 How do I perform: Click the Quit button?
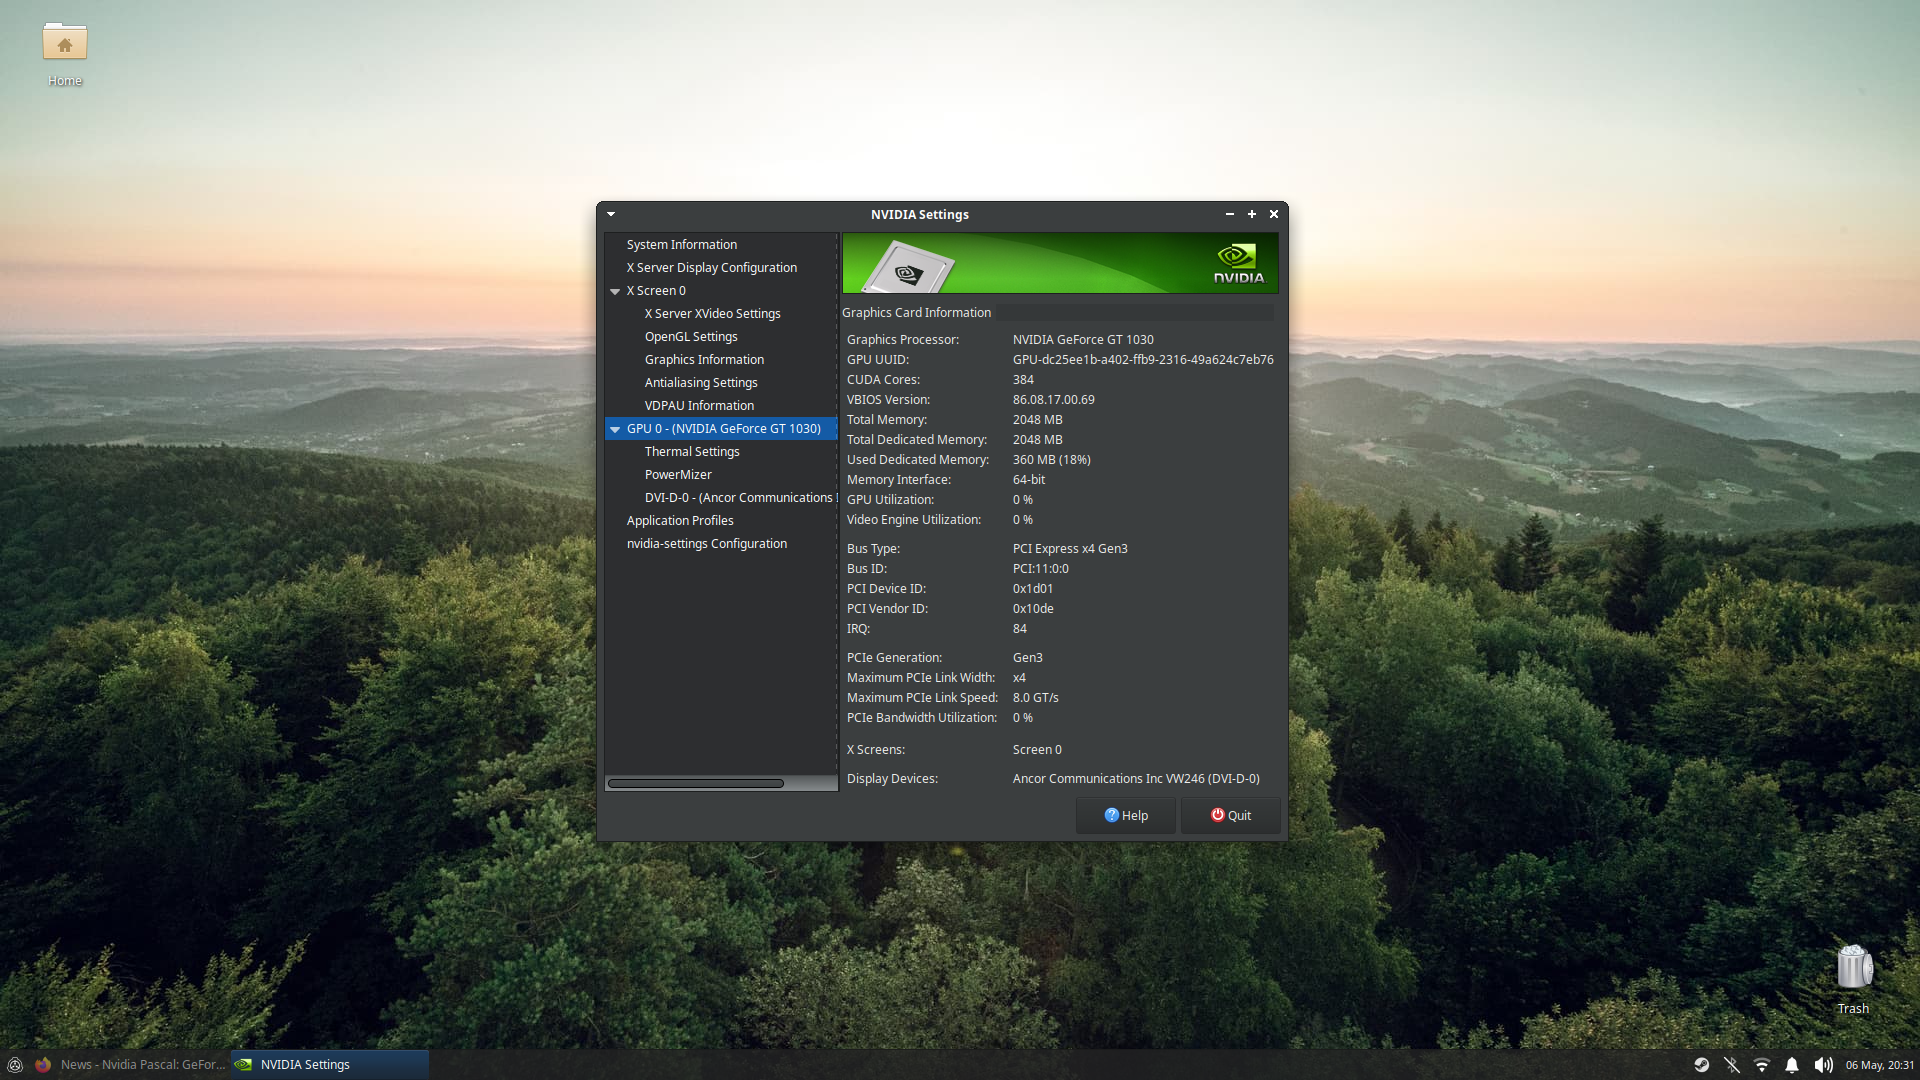1231,816
